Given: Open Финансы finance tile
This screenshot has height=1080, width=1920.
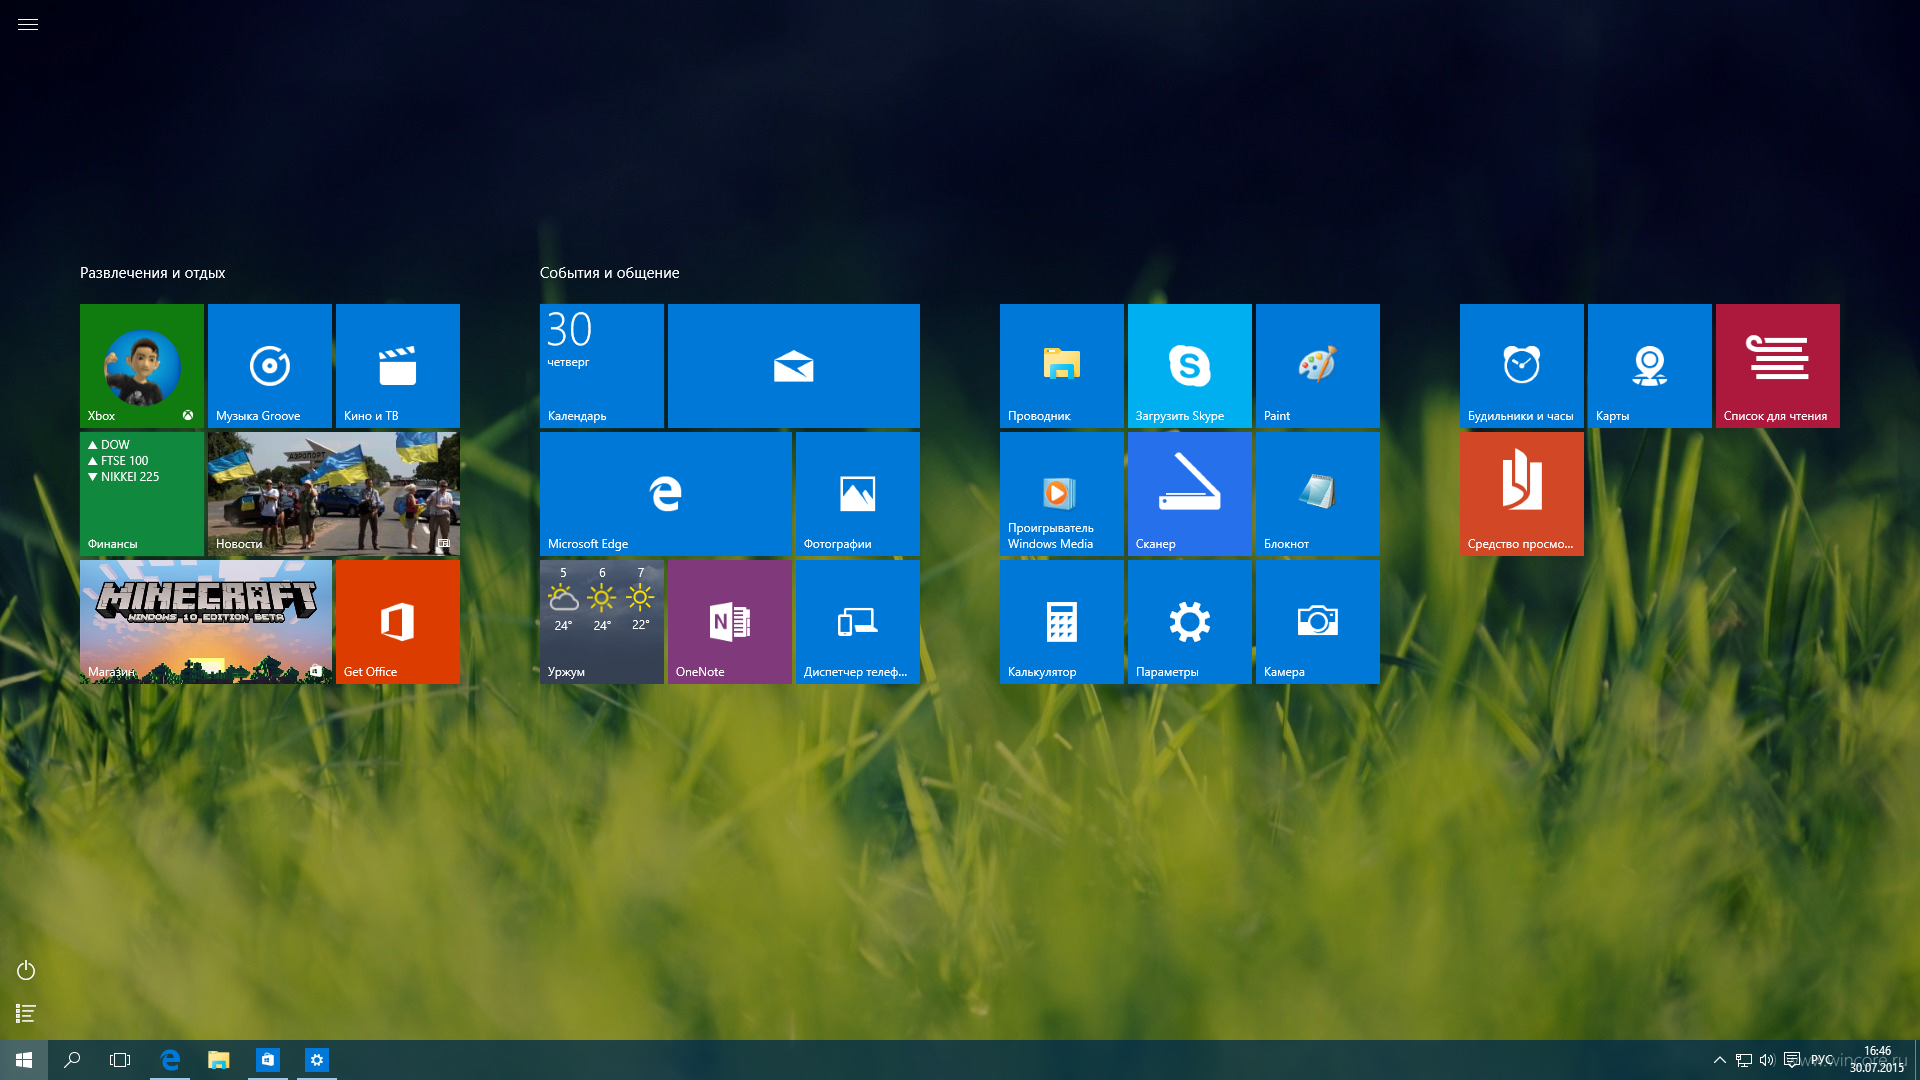Looking at the screenshot, I should pyautogui.click(x=141, y=493).
